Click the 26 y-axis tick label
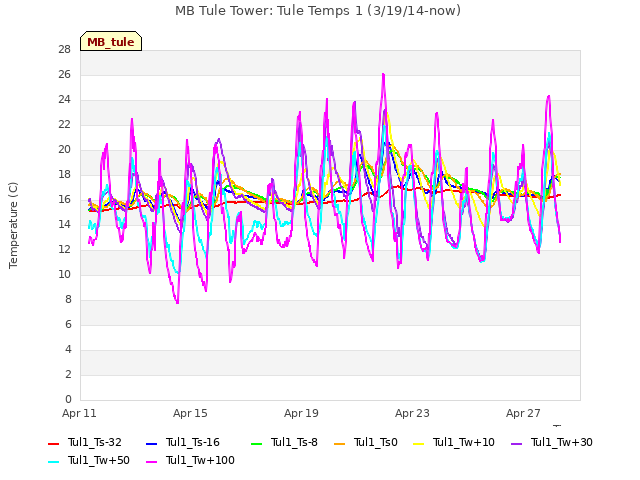640x480 pixels. [x=64, y=74]
